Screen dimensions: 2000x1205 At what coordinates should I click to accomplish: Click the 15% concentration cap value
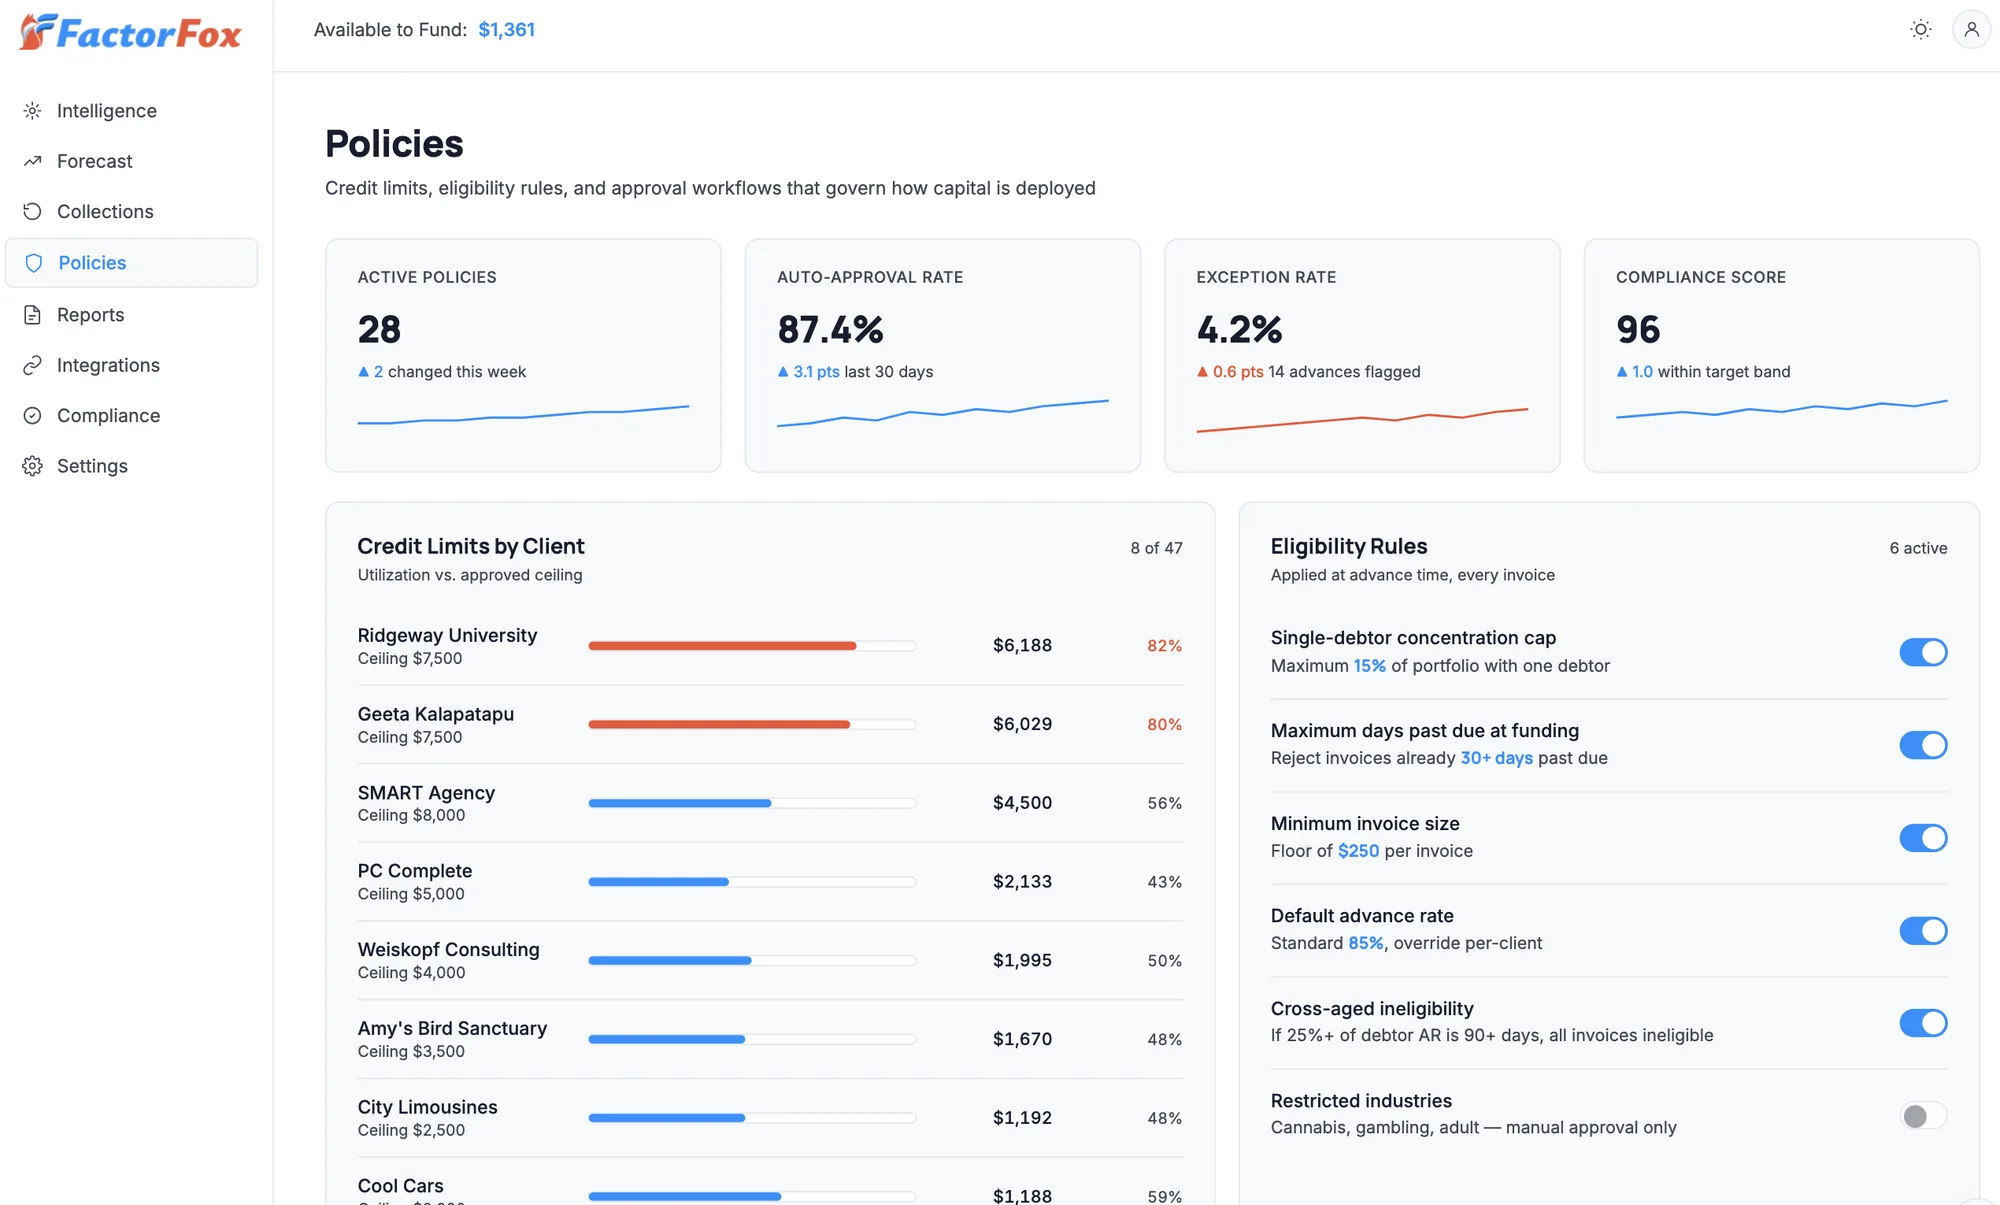(x=1370, y=666)
